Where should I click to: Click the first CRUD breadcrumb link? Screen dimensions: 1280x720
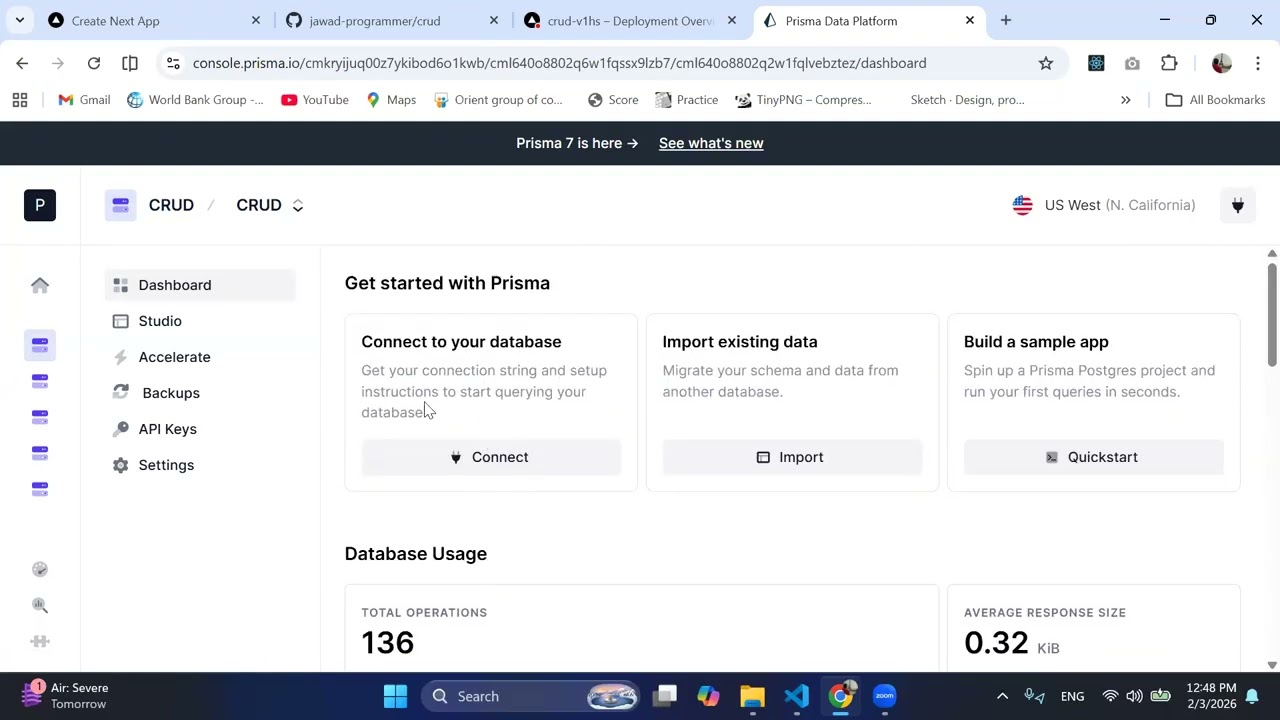coord(171,205)
